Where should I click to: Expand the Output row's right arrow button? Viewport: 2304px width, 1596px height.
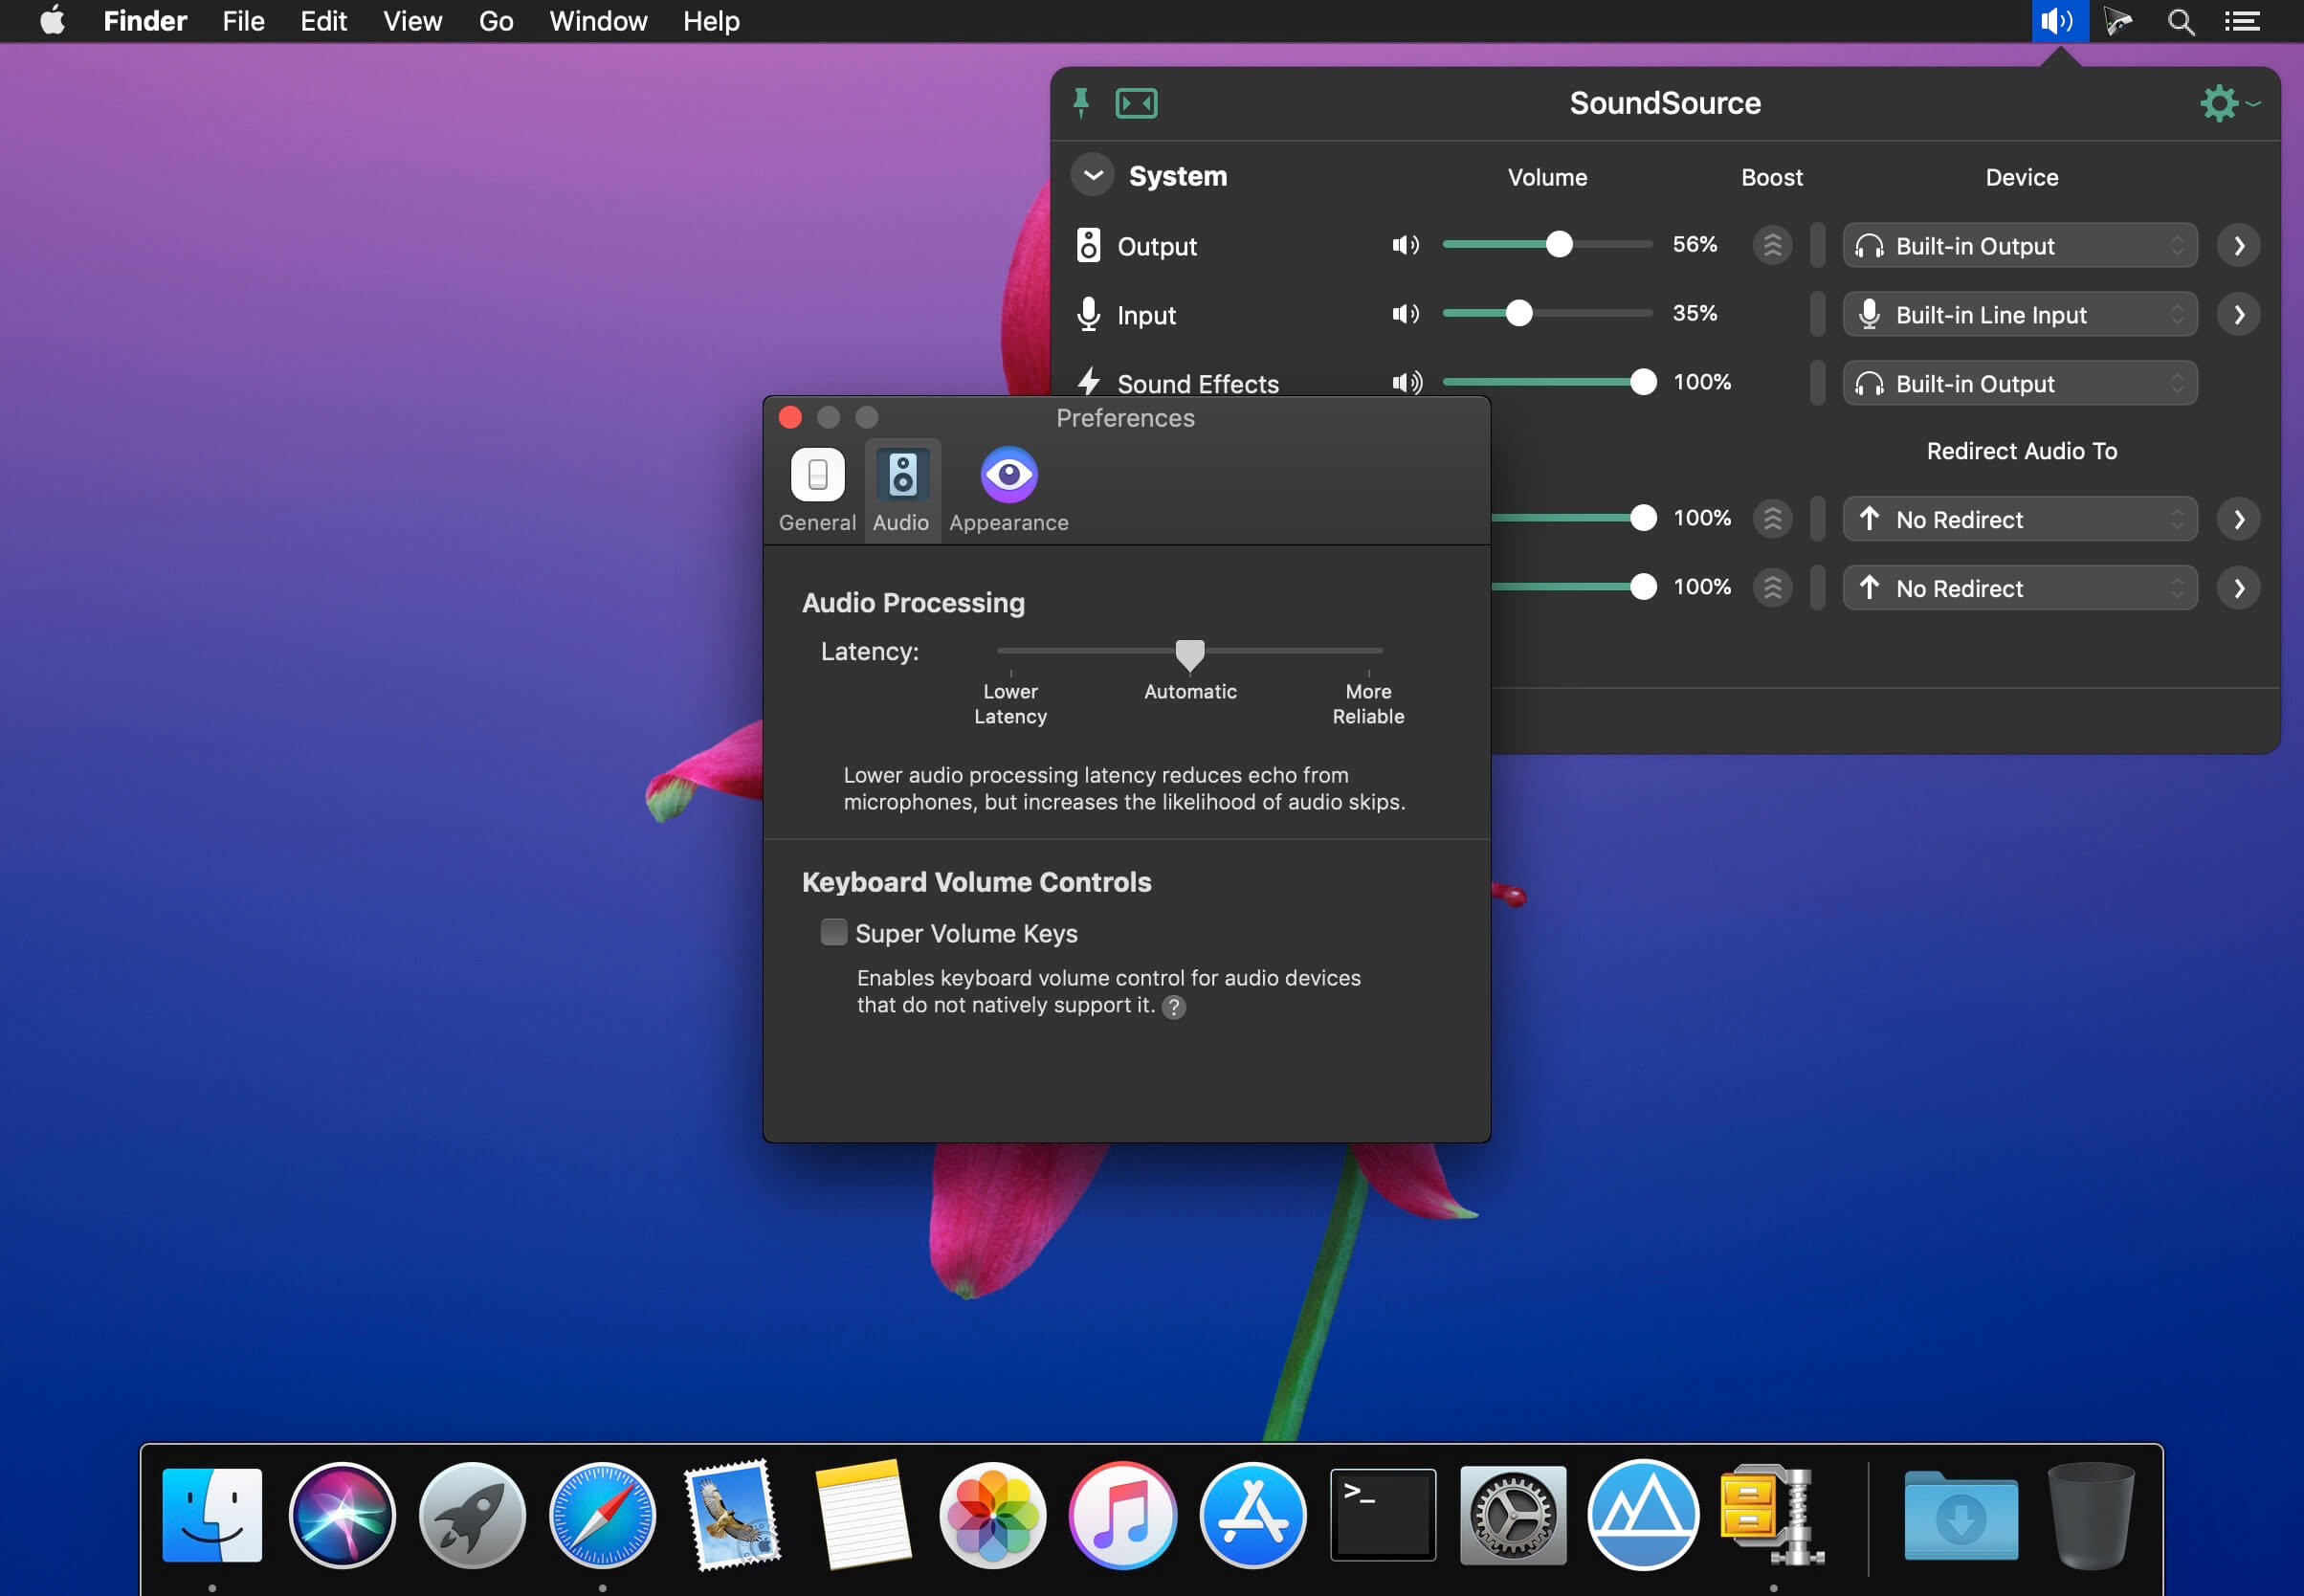pyautogui.click(x=2239, y=246)
